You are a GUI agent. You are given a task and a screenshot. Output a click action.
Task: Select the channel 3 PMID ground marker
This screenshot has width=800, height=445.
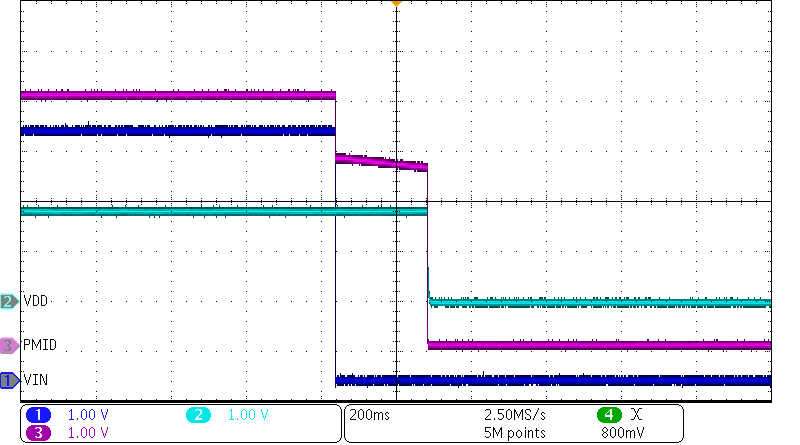point(9,345)
